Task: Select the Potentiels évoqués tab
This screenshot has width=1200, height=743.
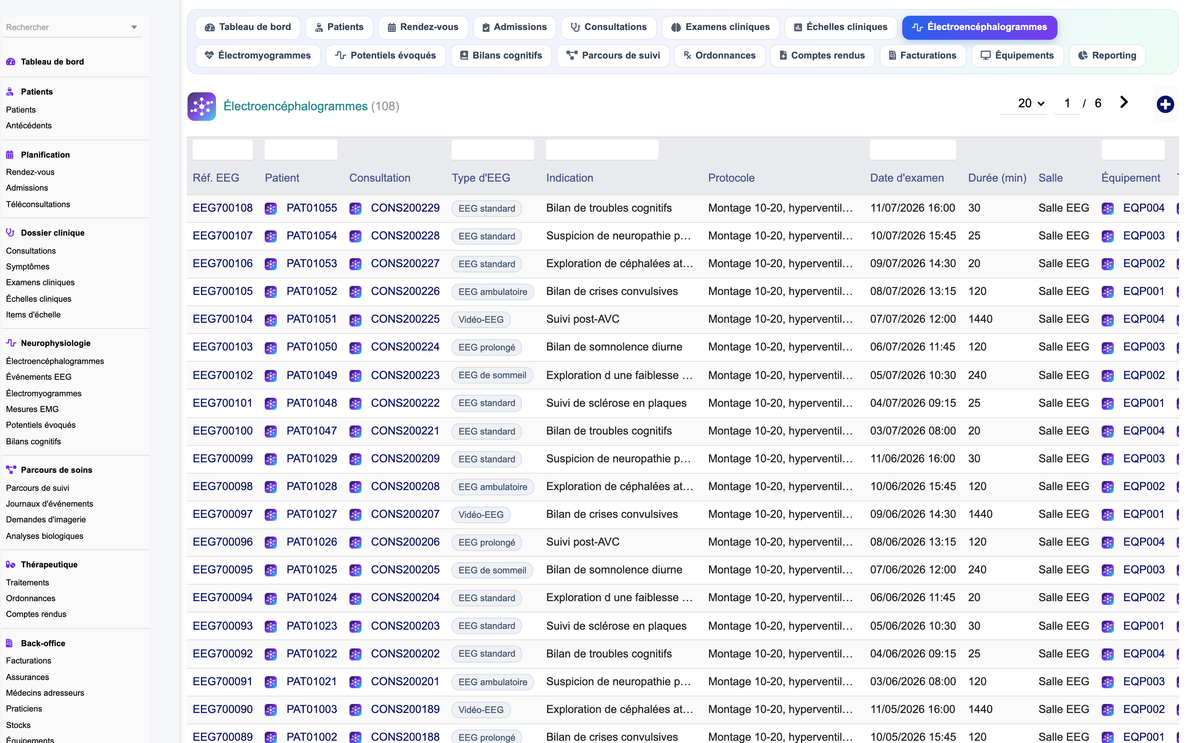Action: tap(385, 55)
